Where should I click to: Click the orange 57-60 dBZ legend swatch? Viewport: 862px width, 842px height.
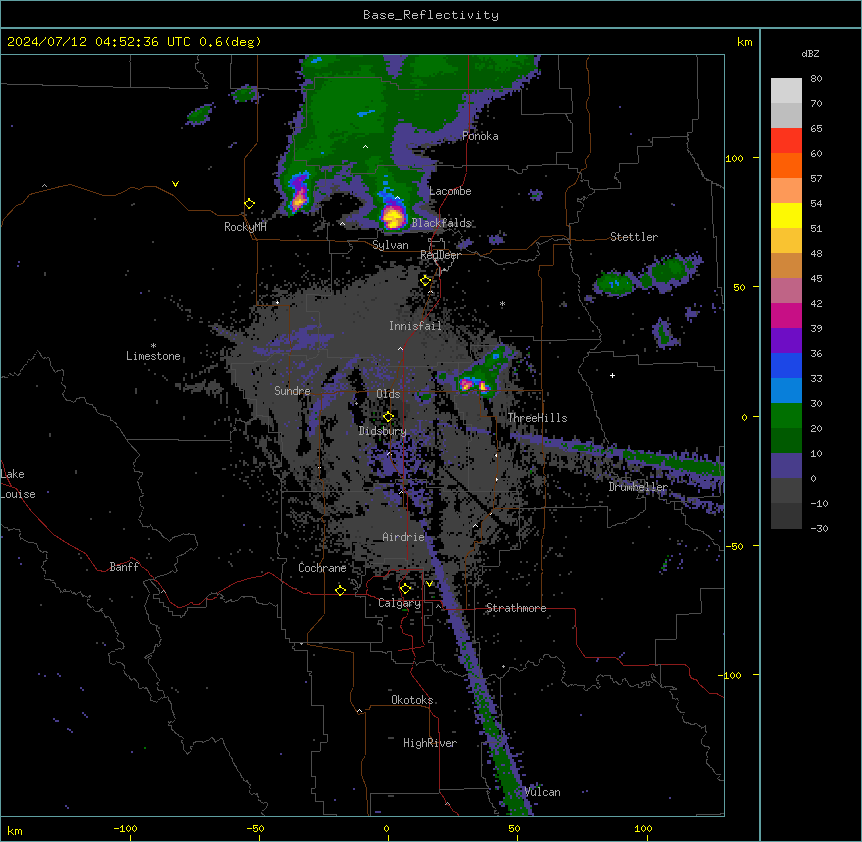[786, 165]
